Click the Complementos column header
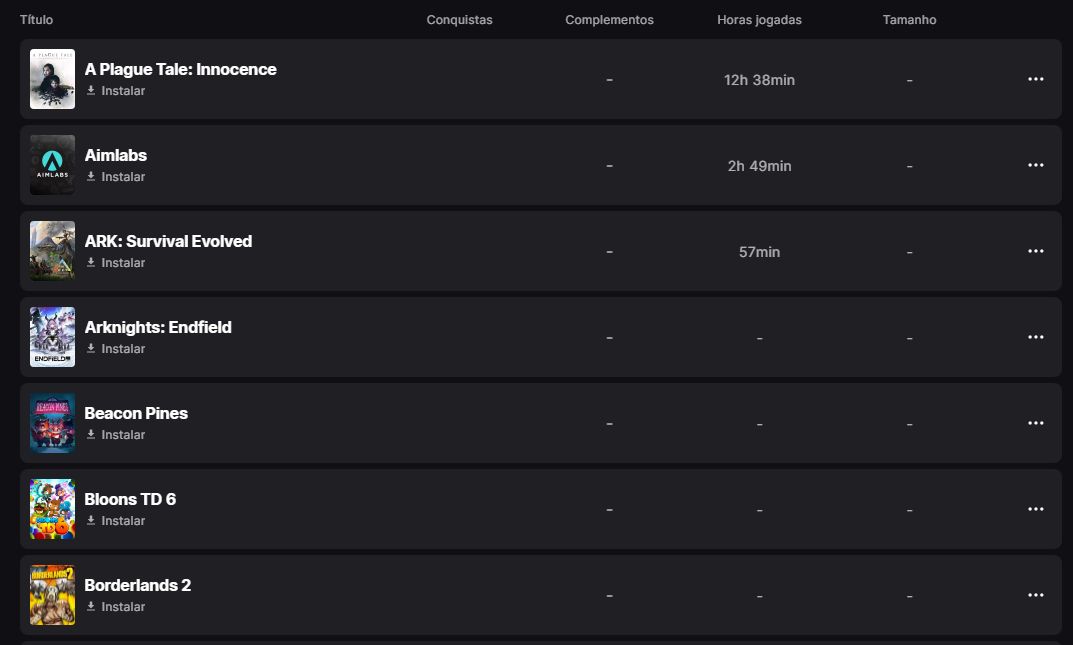This screenshot has width=1073, height=645. (609, 20)
